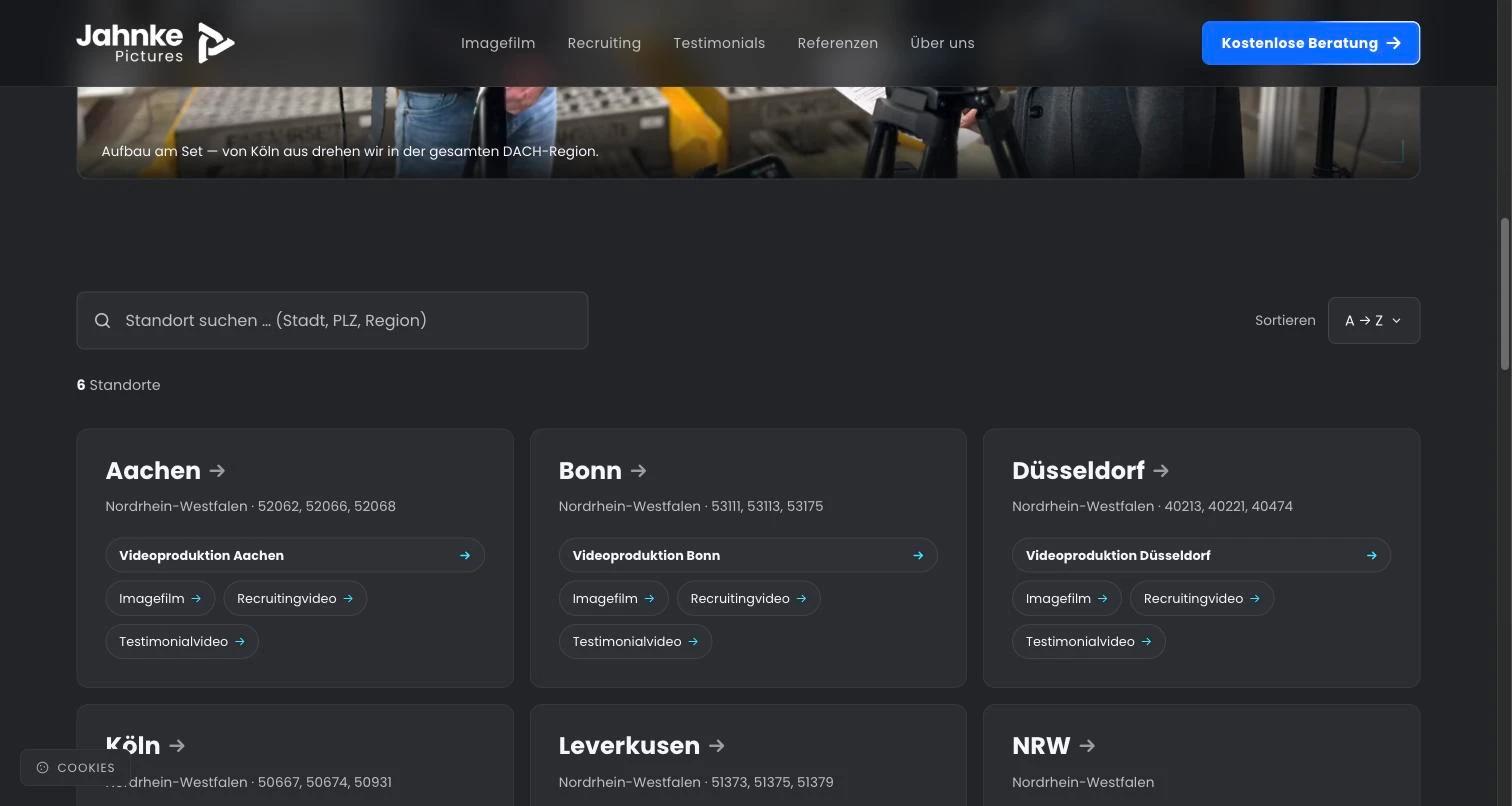This screenshot has height=806, width=1512.
Task: Click the arrow in Videoproduktion Bonn pill
Action: point(918,556)
